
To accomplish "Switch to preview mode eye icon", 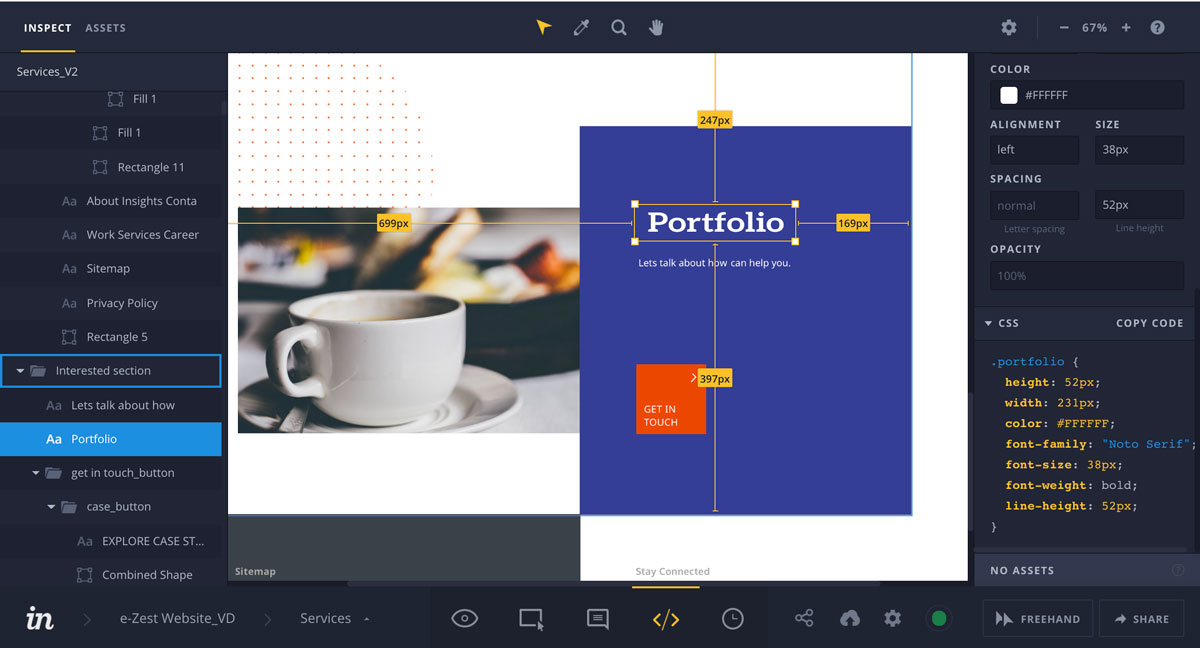I will coord(465,619).
